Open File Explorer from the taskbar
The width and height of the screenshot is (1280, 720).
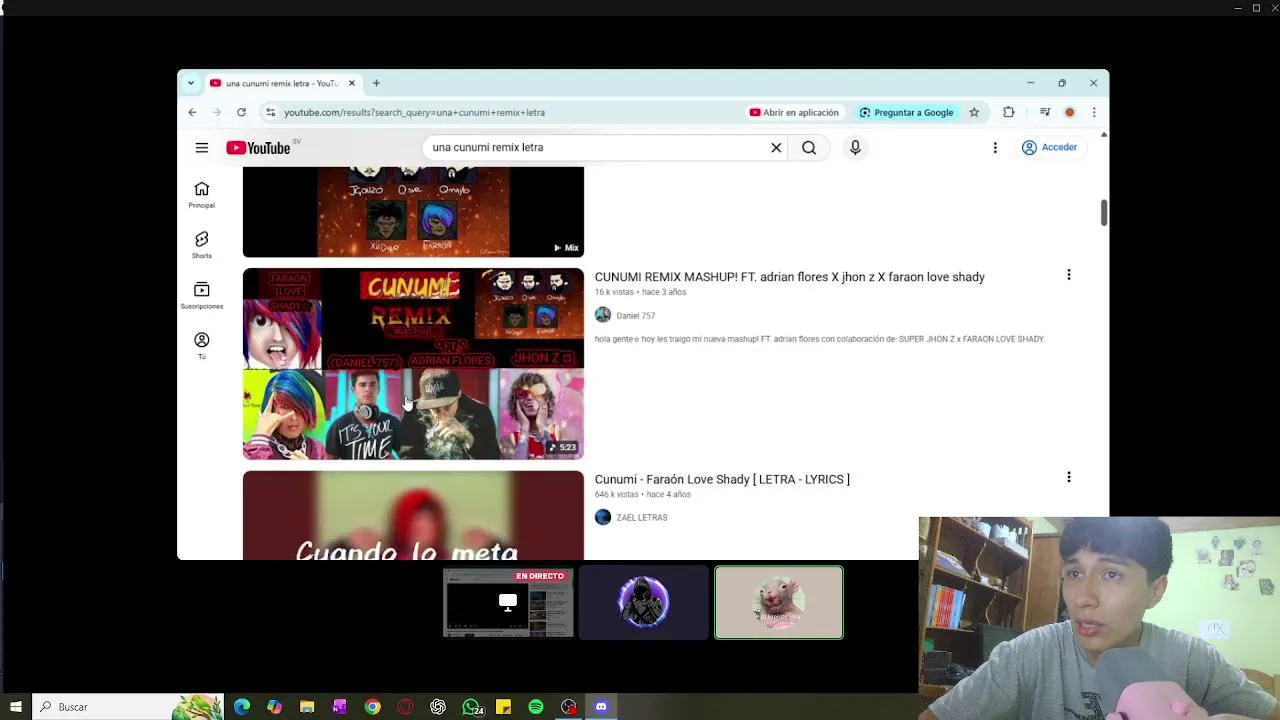307,707
